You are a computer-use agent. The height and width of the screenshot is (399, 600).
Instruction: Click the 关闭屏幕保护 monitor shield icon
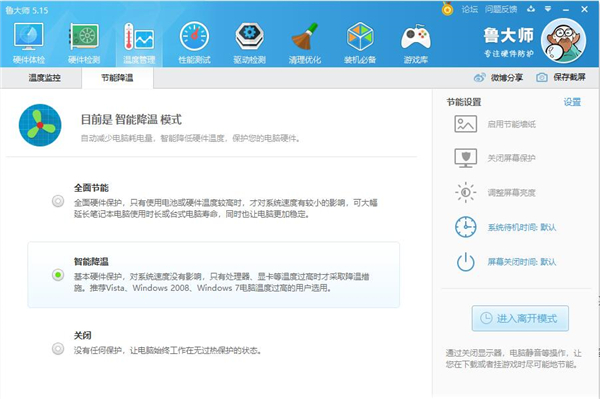[465, 158]
